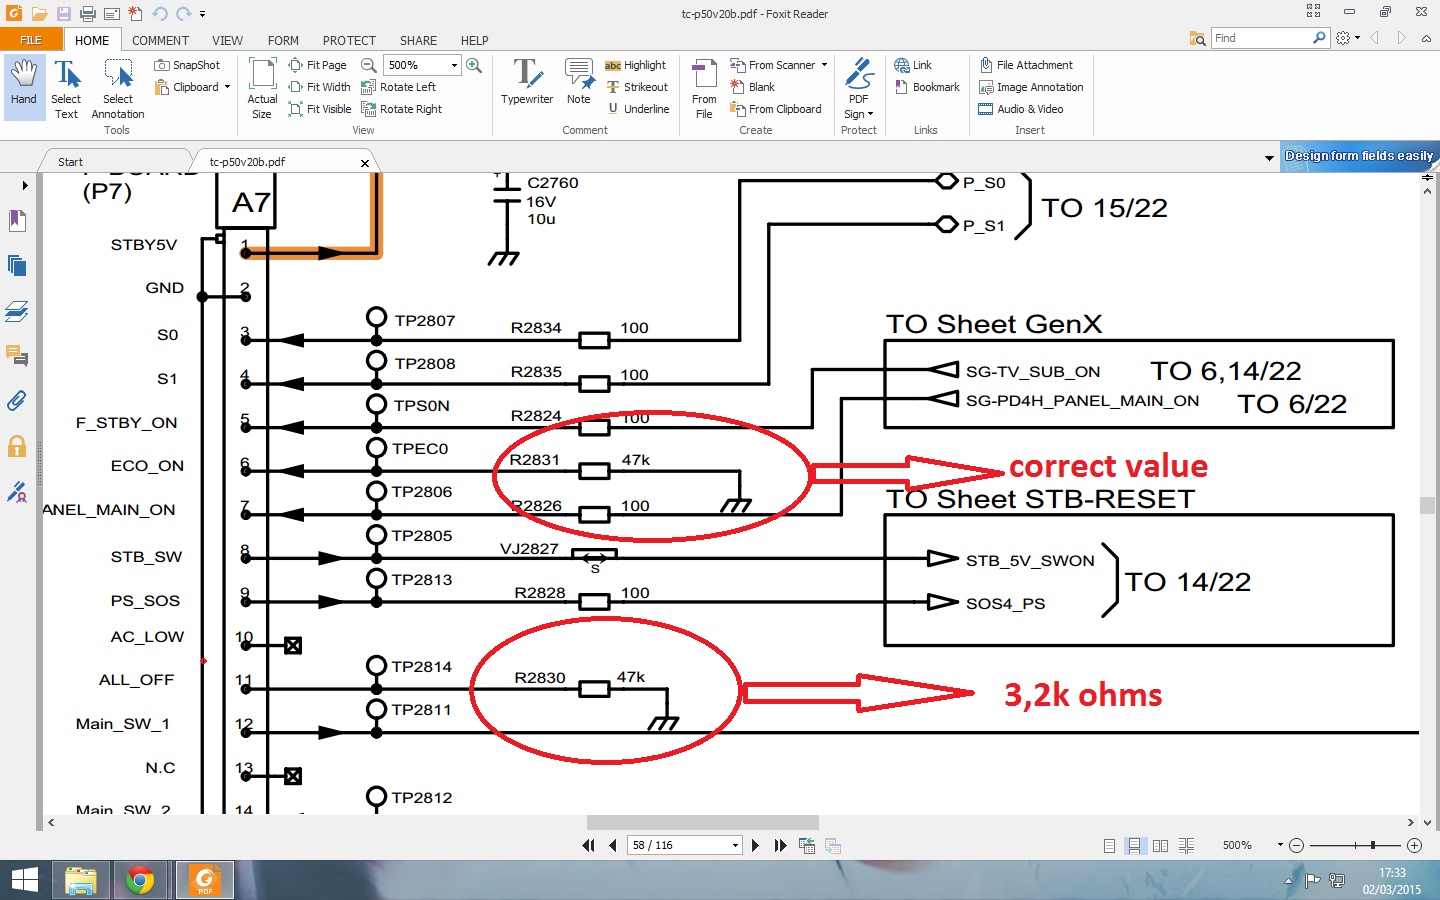Open the Clipboard dropdown arrow
The image size is (1440, 900).
coord(227,87)
